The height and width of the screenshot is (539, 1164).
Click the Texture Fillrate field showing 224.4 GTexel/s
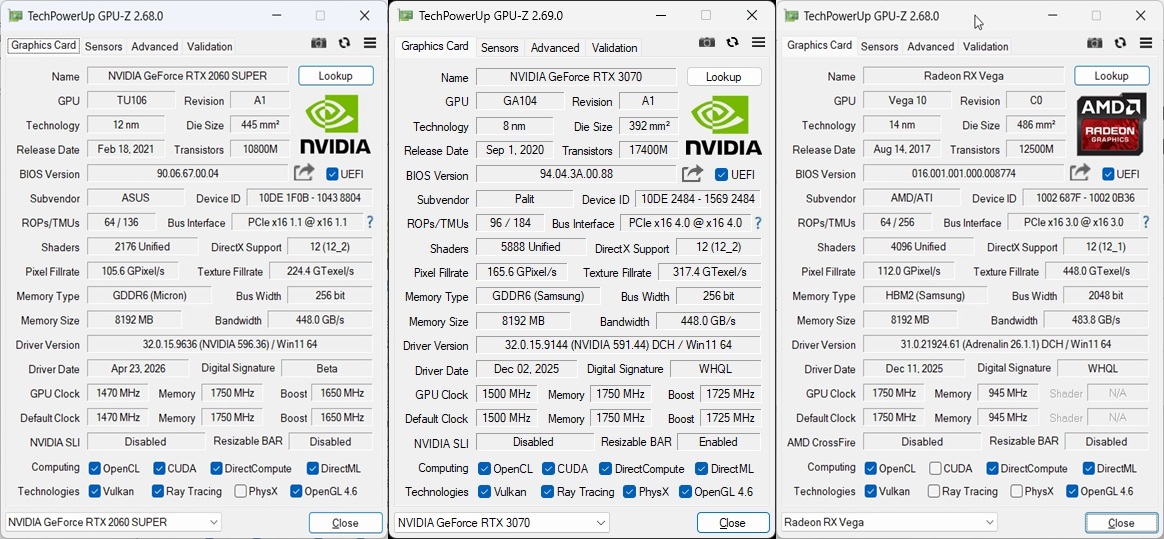coord(321,271)
